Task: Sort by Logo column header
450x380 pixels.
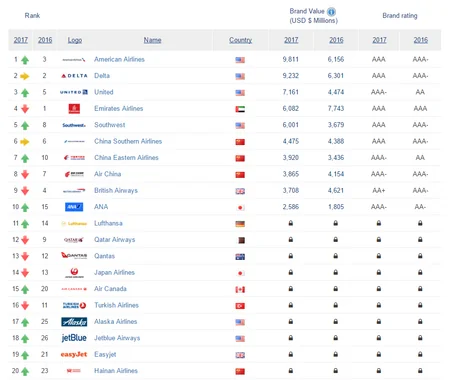Action: point(75,40)
